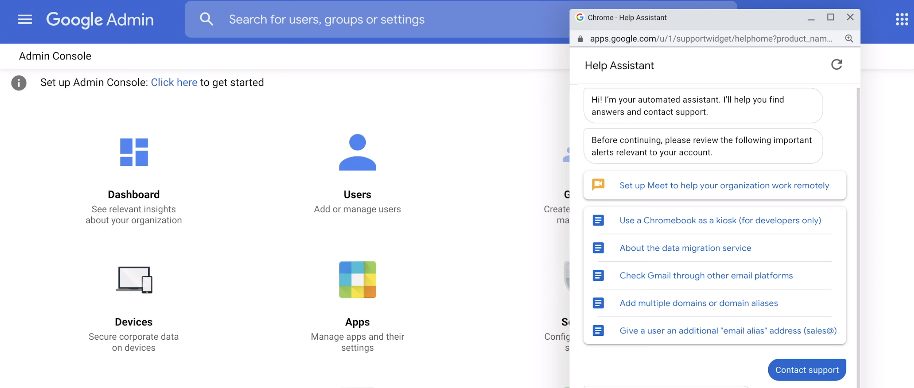The height and width of the screenshot is (388, 914).
Task: Click the Contact support button
Action: tap(807, 370)
